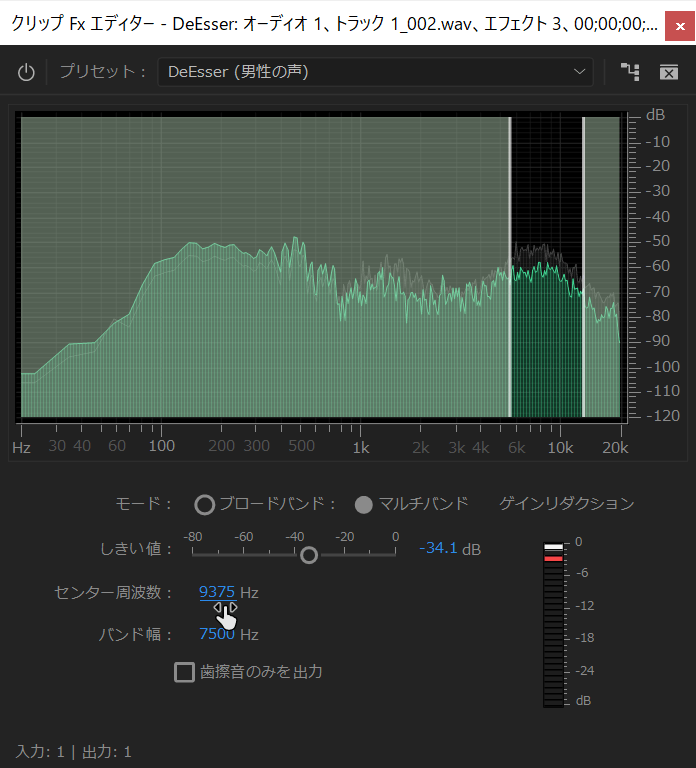The image size is (696, 768).
Task: Open the preset dropdown showing DeEsser (男性の声)
Action: (375, 72)
